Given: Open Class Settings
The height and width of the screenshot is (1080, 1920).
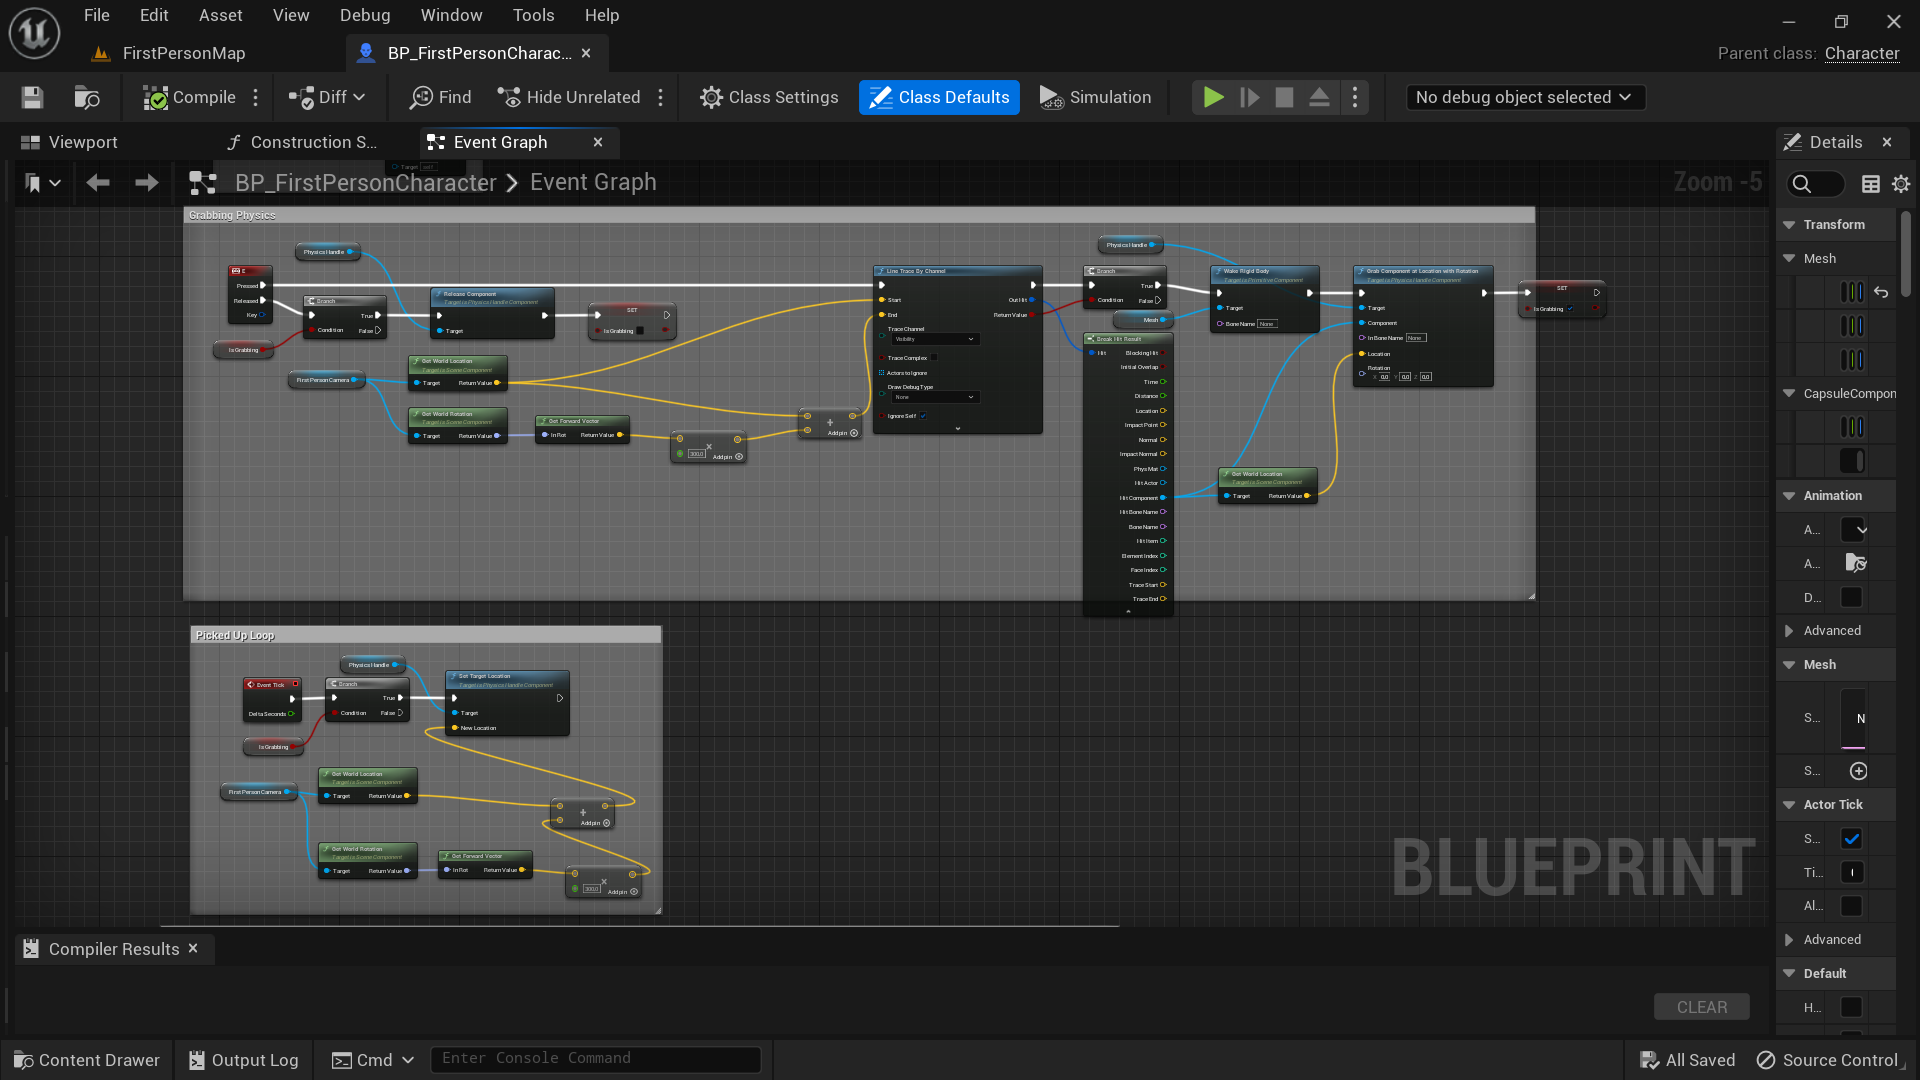Looking at the screenshot, I should 768,97.
